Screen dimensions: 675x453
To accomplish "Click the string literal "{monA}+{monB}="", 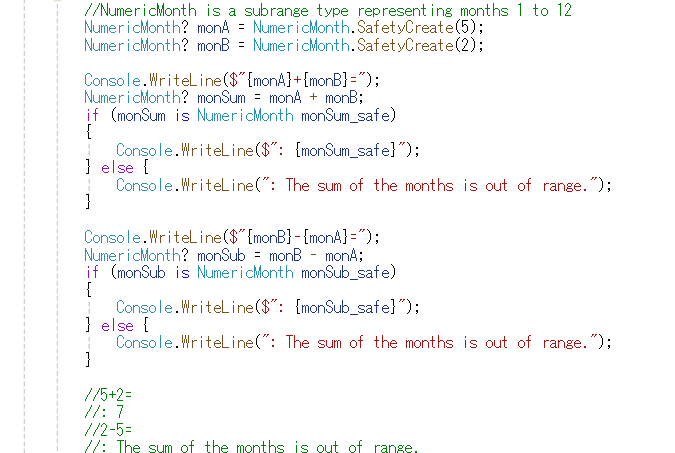I will [x=302, y=80].
